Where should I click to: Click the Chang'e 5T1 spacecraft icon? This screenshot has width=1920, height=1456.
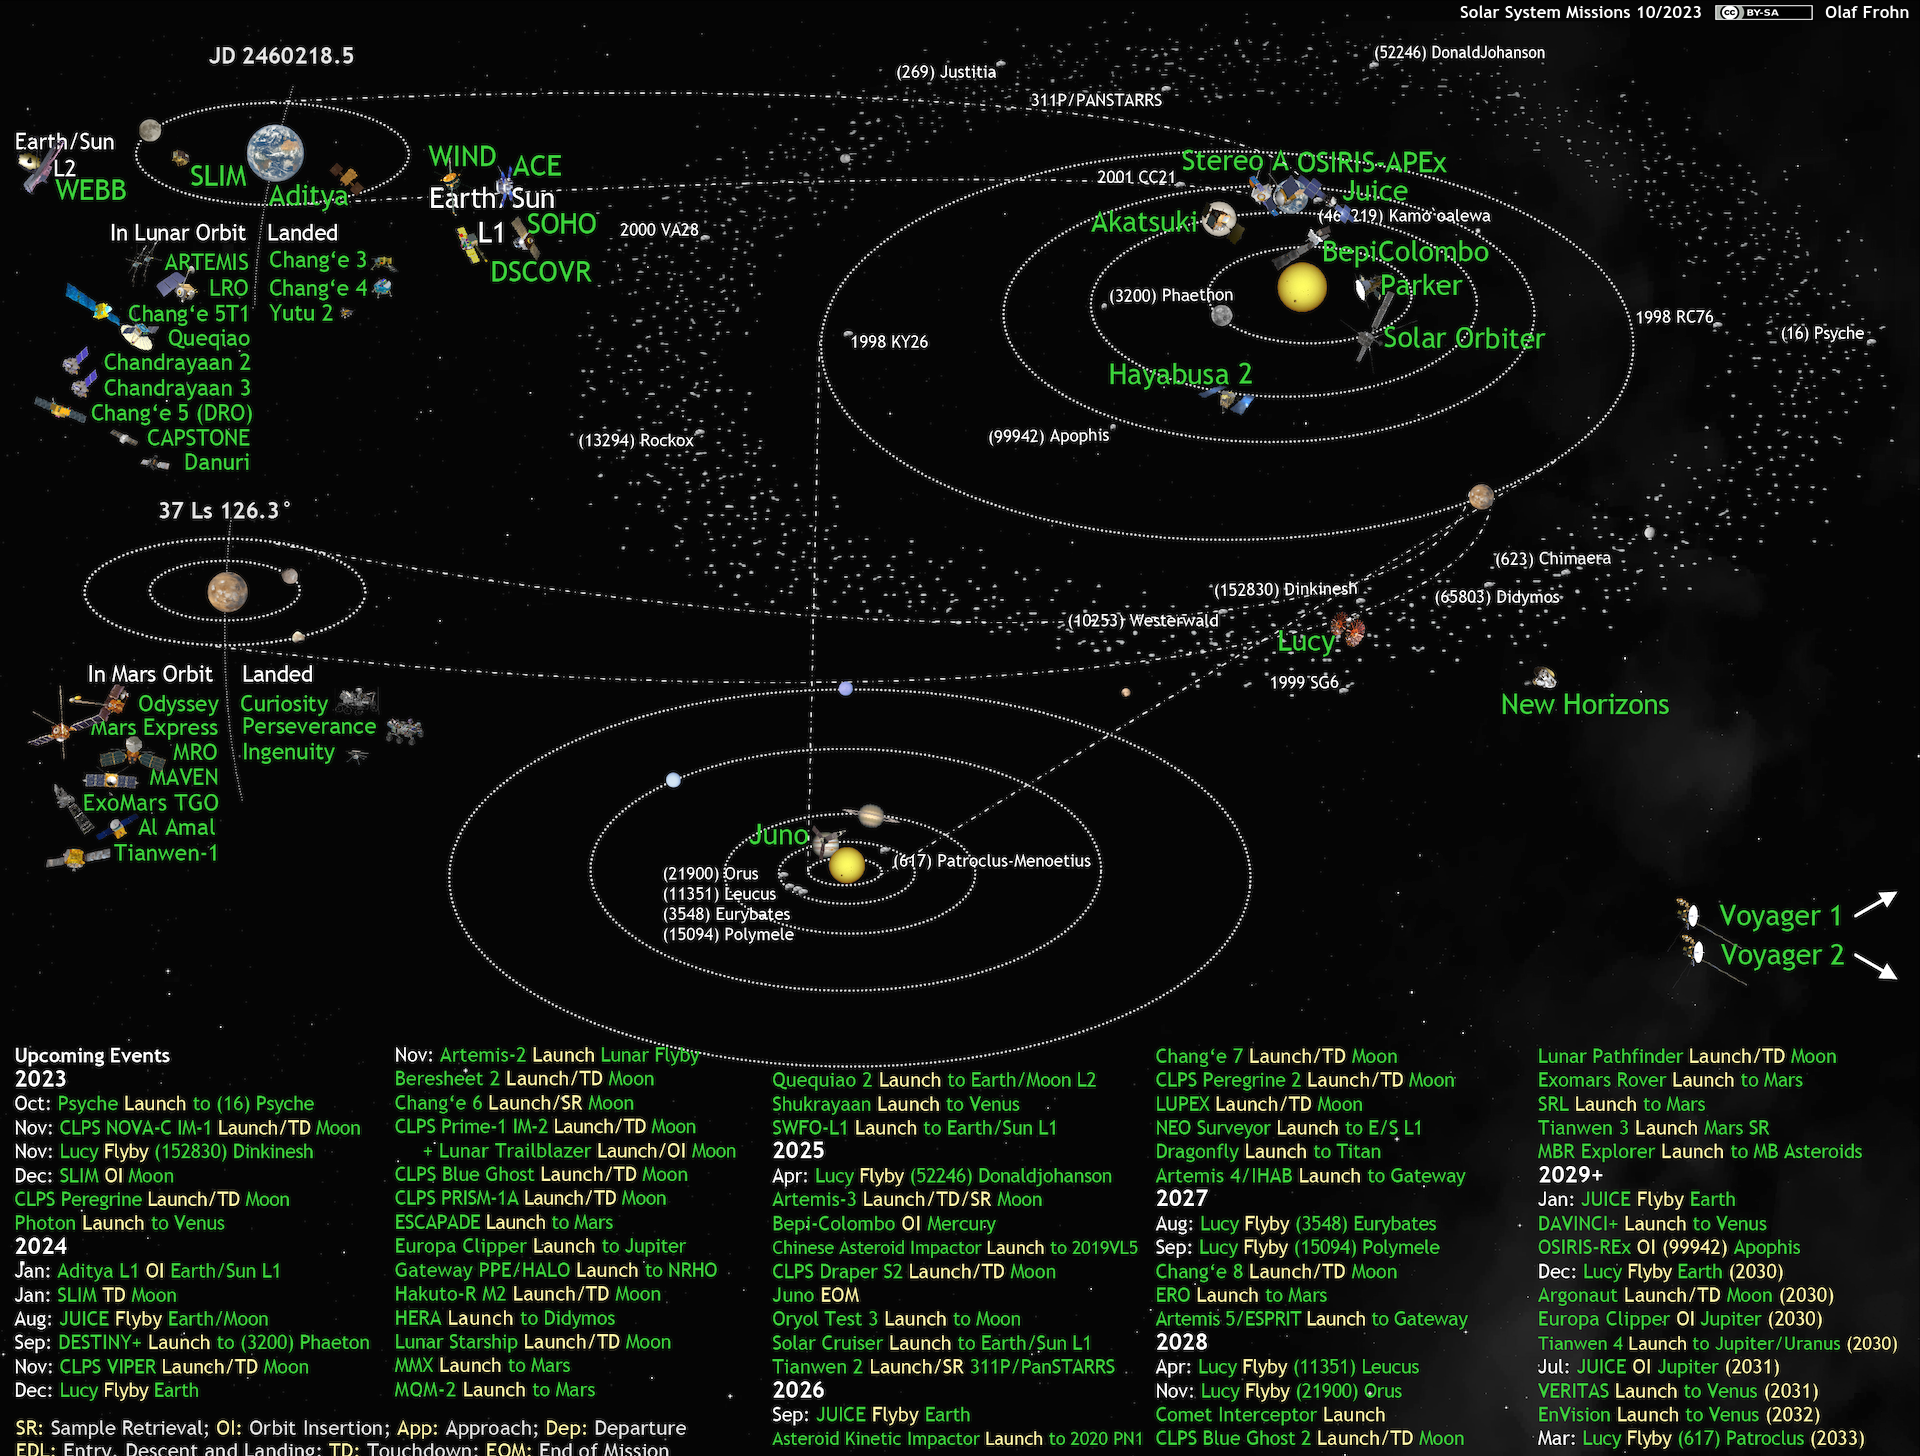(93, 303)
